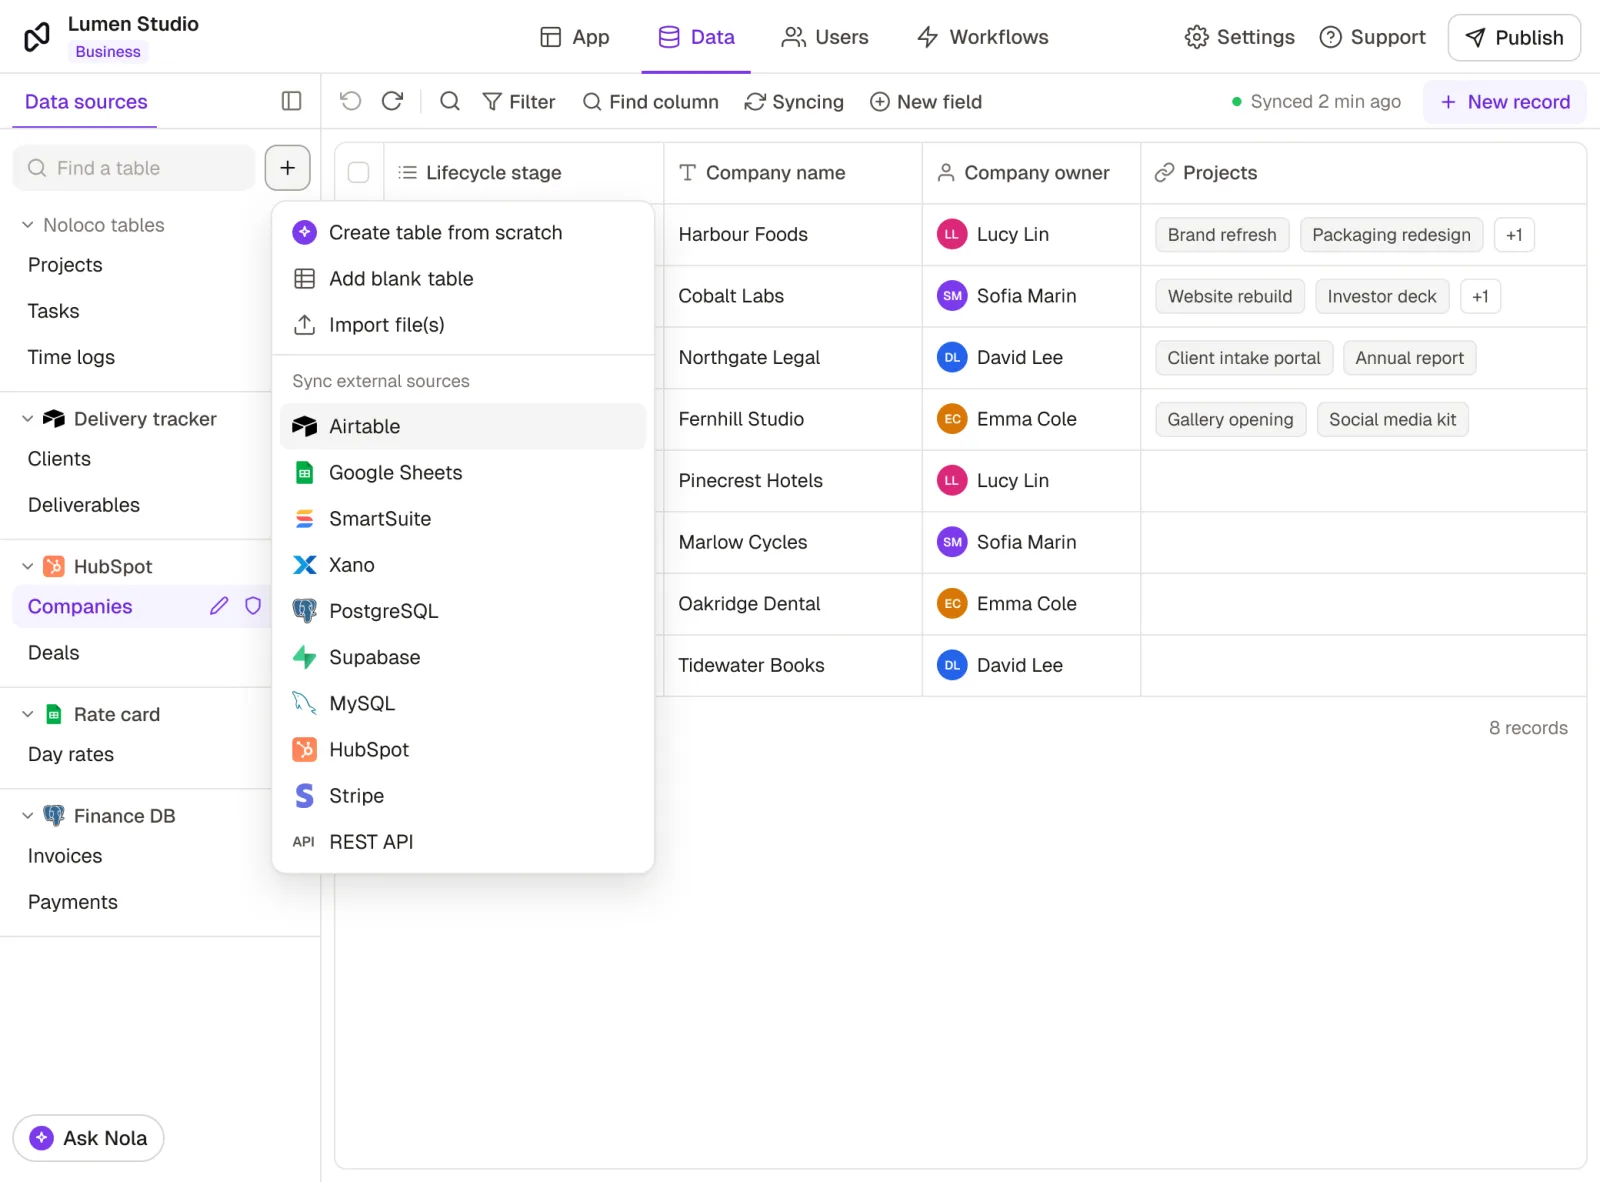Image resolution: width=1600 pixels, height=1182 pixels.
Task: Select Airtable as sync source
Action: [463, 426]
